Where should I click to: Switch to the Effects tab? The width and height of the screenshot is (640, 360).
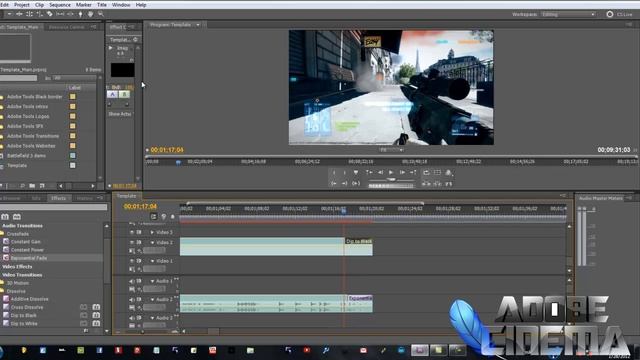(59, 198)
